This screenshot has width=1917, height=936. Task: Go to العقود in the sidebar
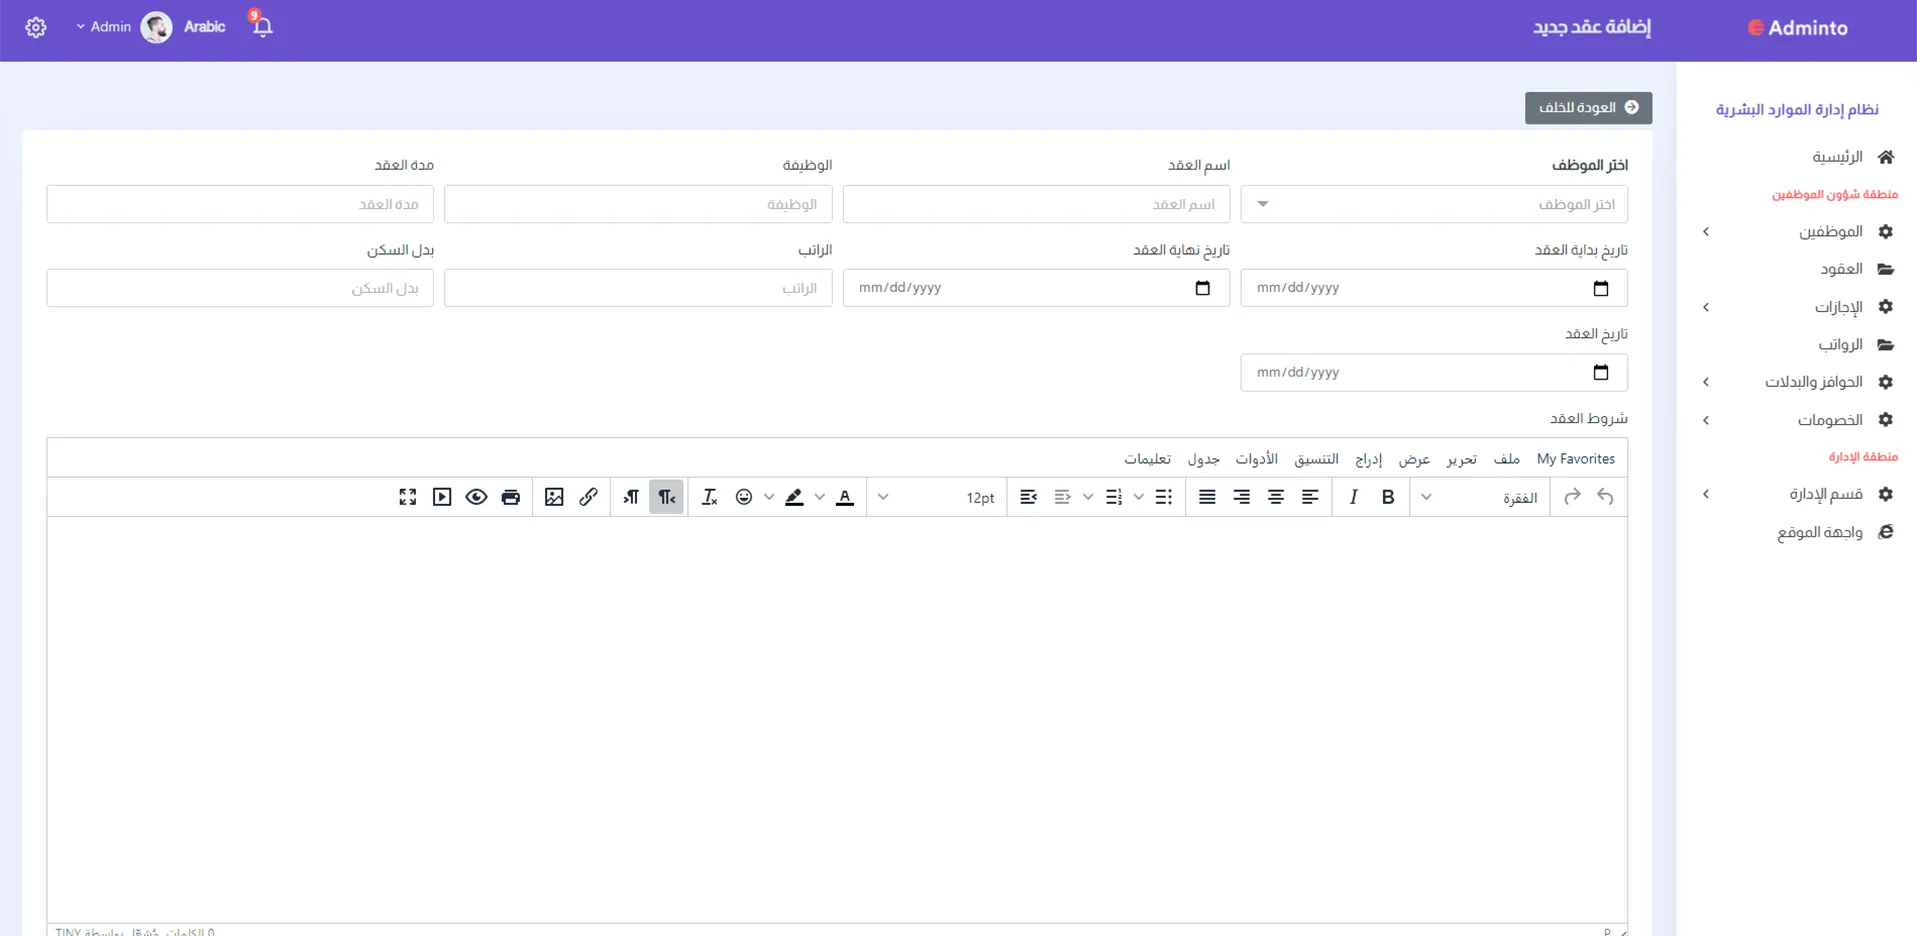click(1841, 269)
